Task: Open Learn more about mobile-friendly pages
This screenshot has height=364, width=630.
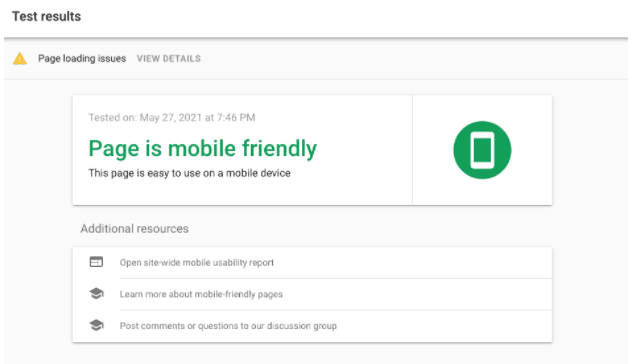Action: (x=201, y=294)
